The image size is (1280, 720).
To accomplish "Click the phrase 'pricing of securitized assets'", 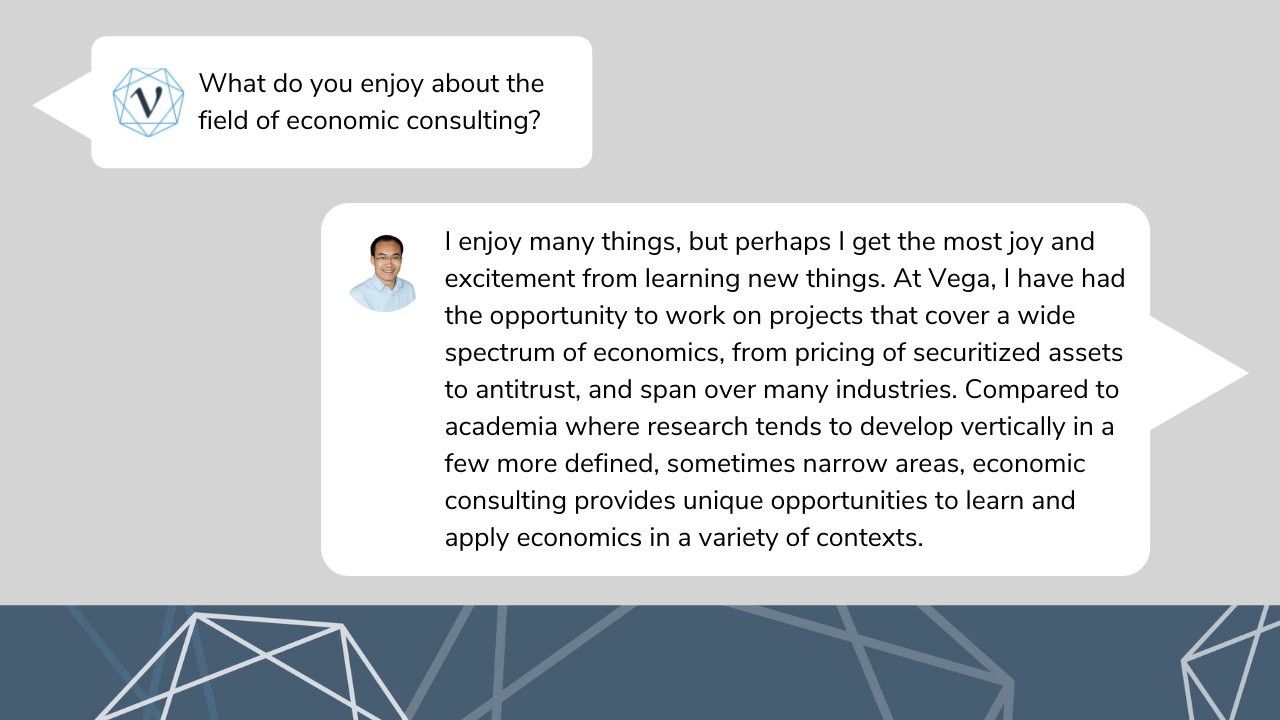I will (934, 353).
